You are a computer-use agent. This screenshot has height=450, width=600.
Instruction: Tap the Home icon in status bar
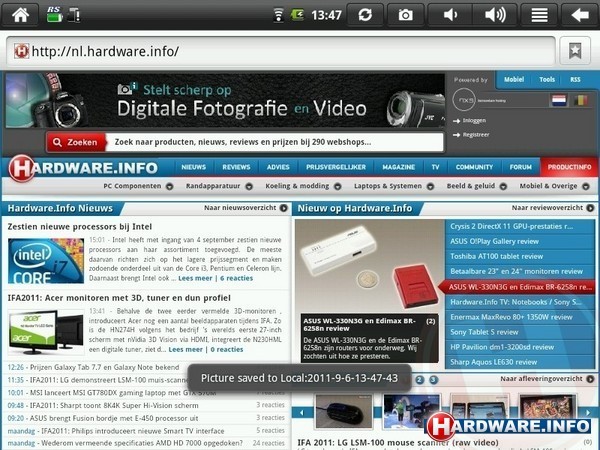coord(20,15)
